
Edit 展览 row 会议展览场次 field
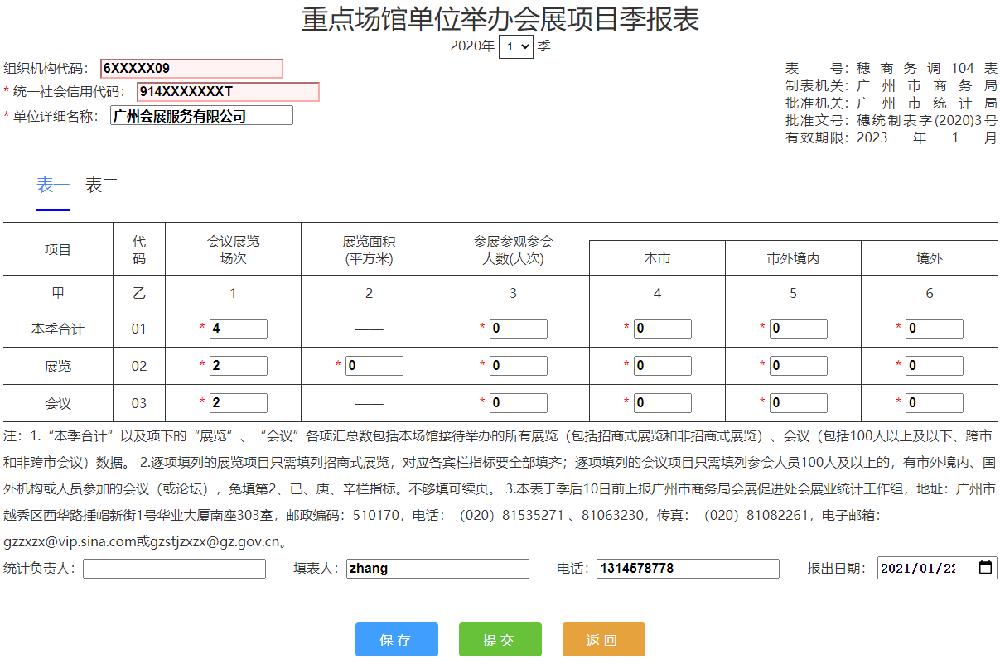239,366
